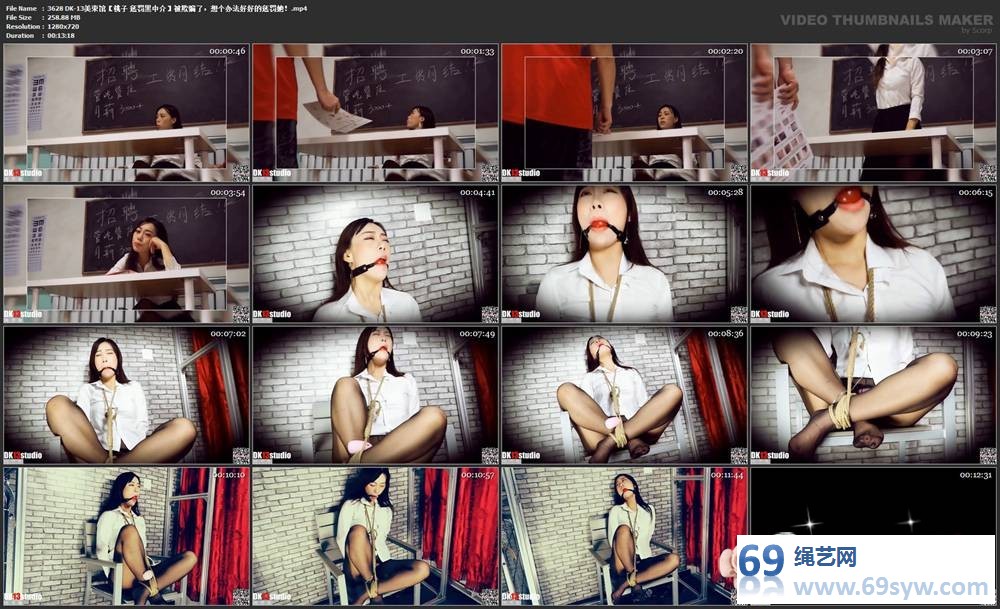Screen dimensions: 1000x609
Task: Pick the frame with timestamp 00:04:41
Action: point(375,254)
